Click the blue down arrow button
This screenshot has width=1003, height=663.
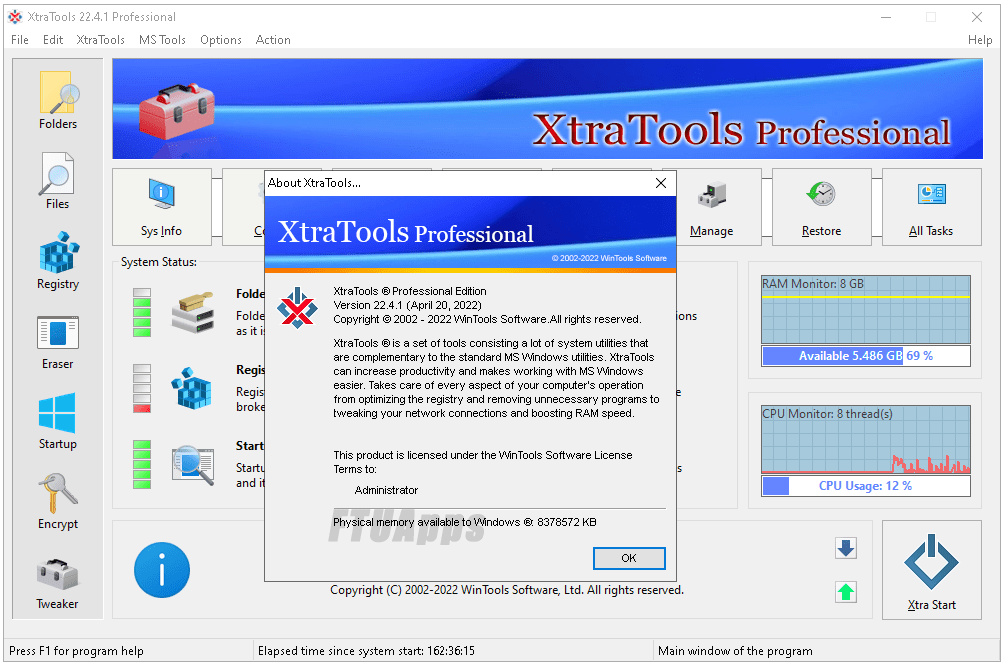click(846, 548)
